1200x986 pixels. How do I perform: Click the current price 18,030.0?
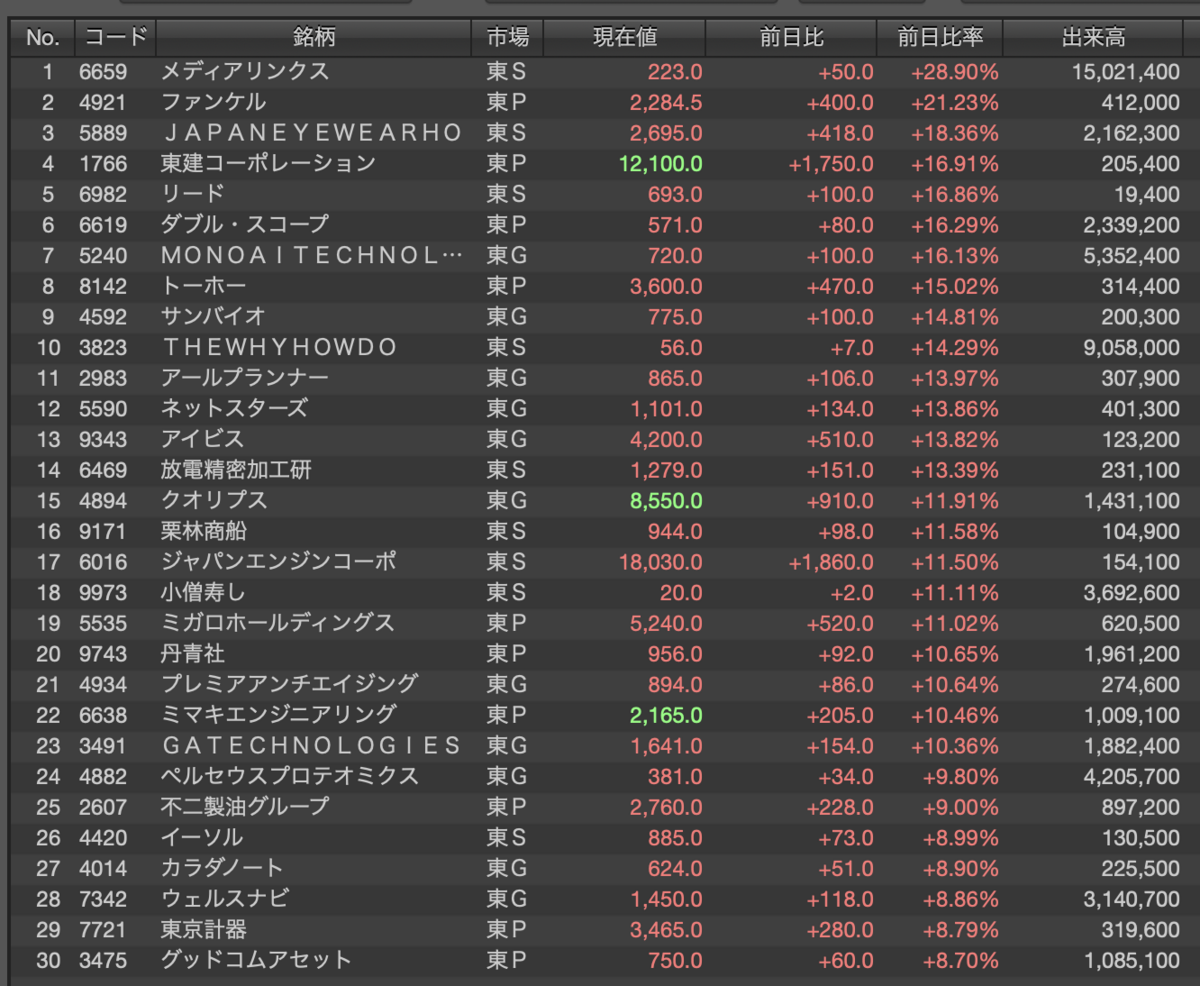[x=660, y=562]
